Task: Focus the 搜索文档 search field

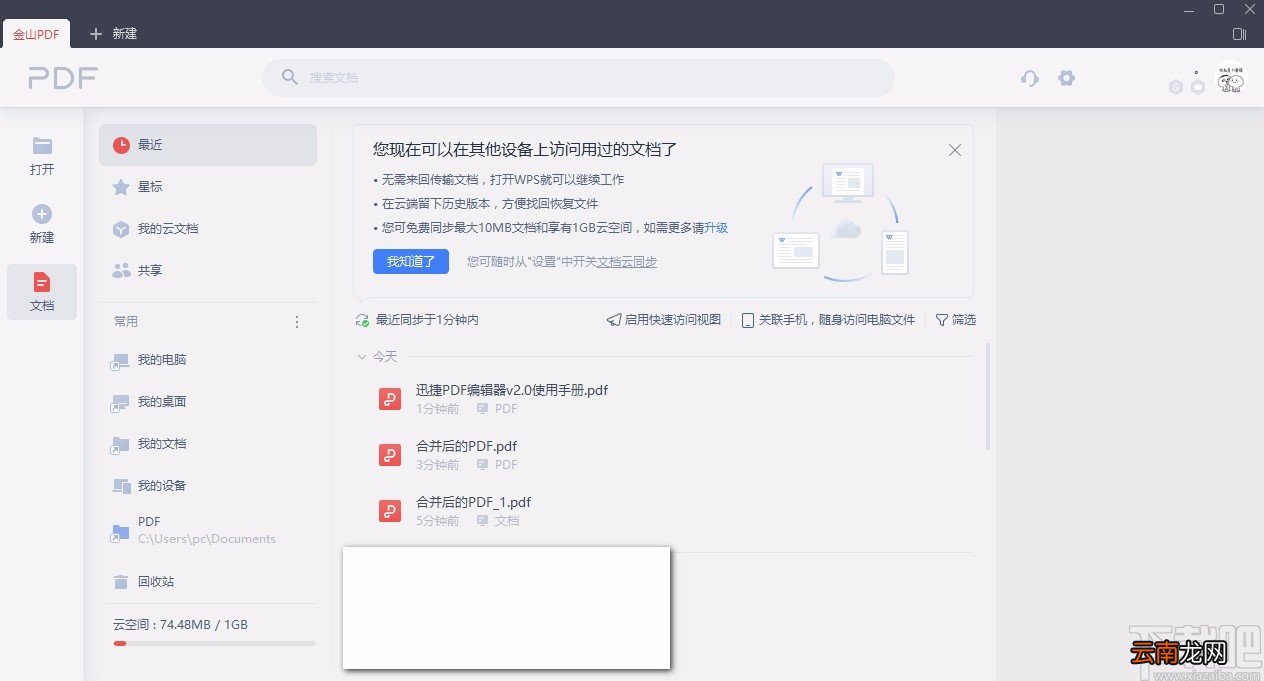Action: click(x=578, y=78)
